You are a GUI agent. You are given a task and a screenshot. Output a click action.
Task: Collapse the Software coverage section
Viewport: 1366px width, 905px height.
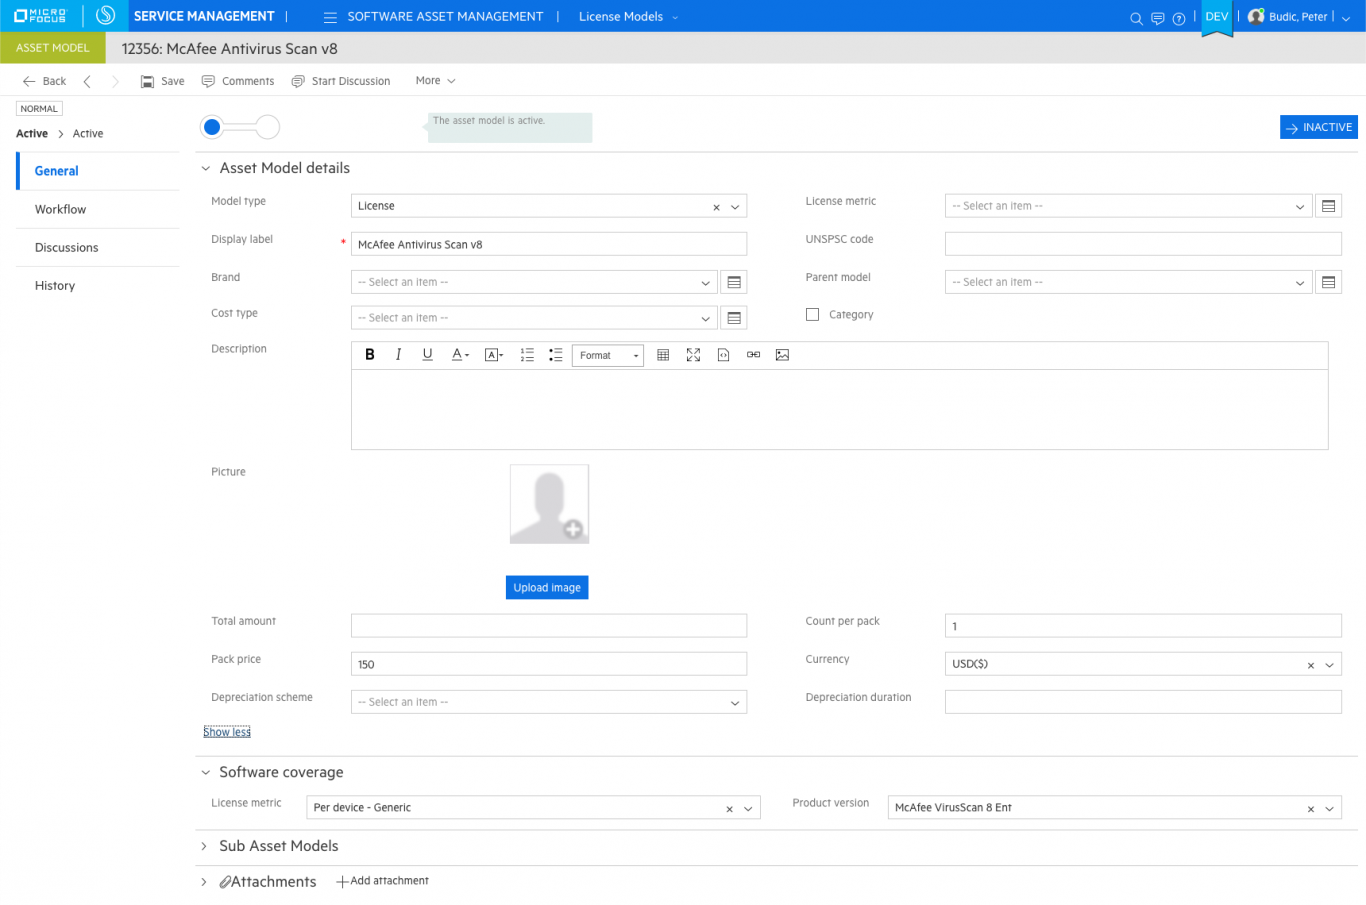[x=206, y=772]
